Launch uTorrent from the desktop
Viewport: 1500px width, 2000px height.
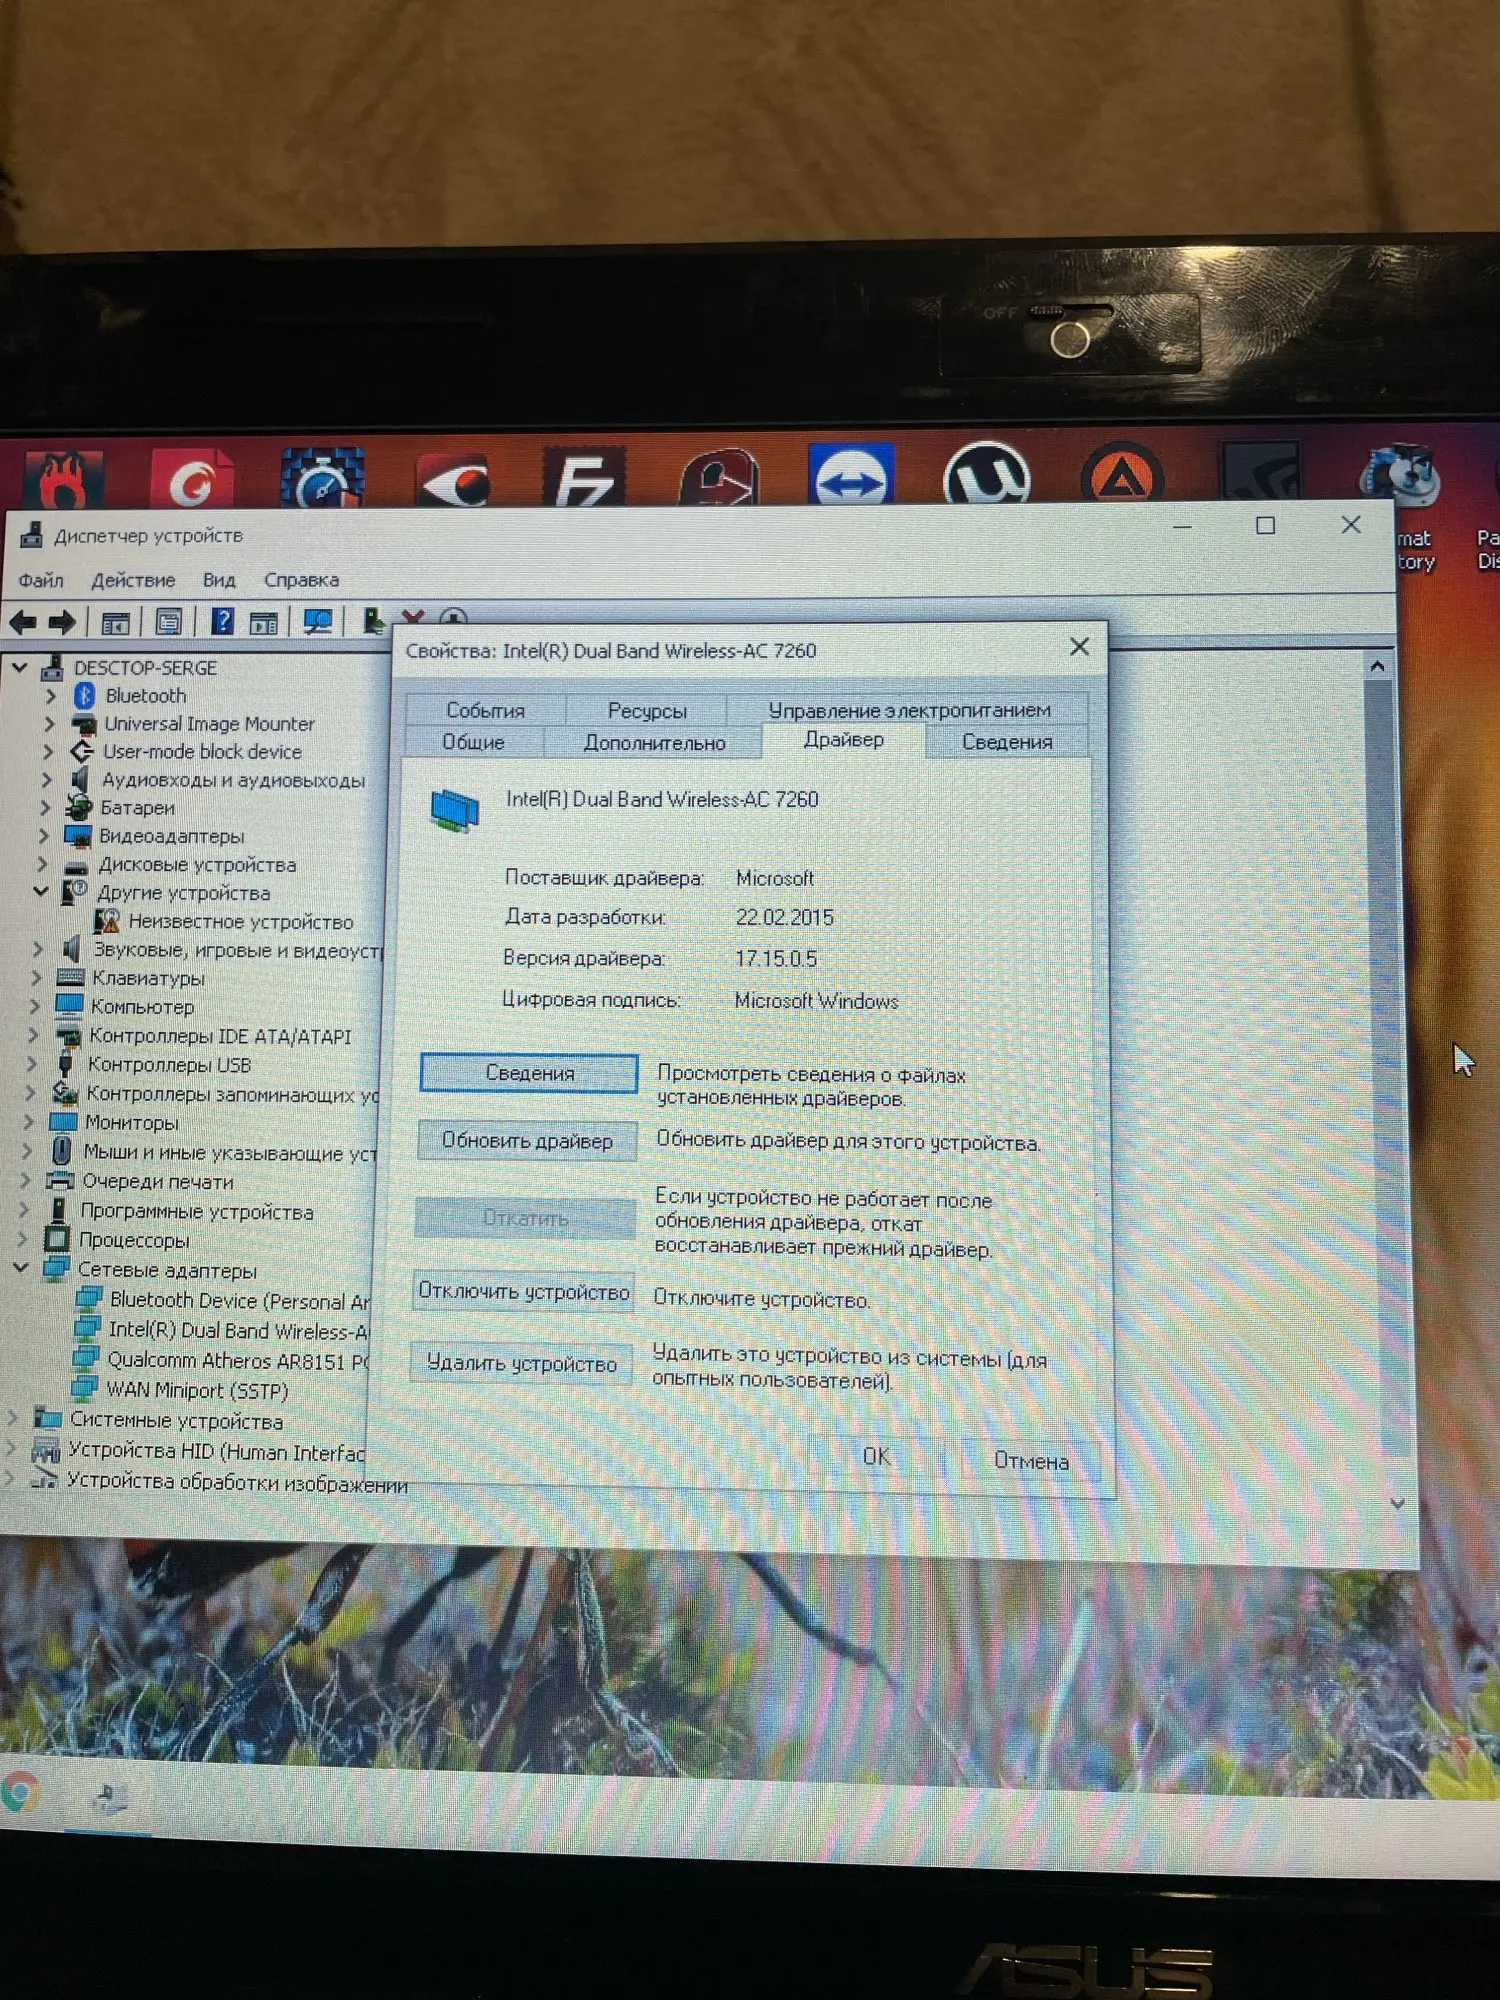[x=986, y=474]
